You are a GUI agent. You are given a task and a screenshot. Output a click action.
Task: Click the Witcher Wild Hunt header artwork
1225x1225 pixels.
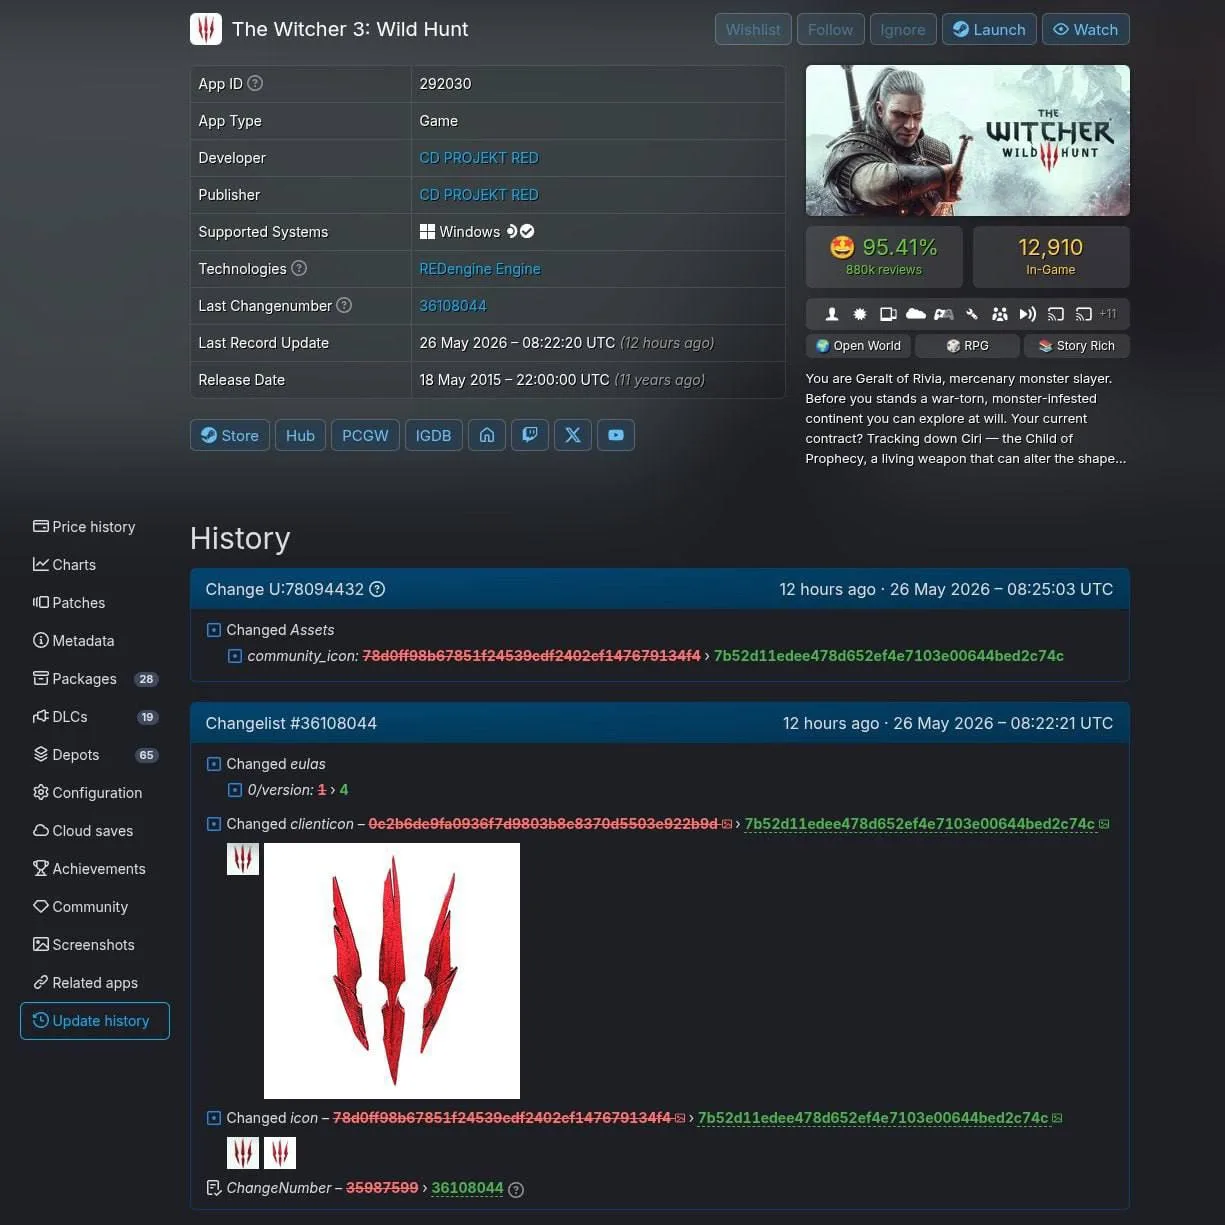[x=967, y=140]
